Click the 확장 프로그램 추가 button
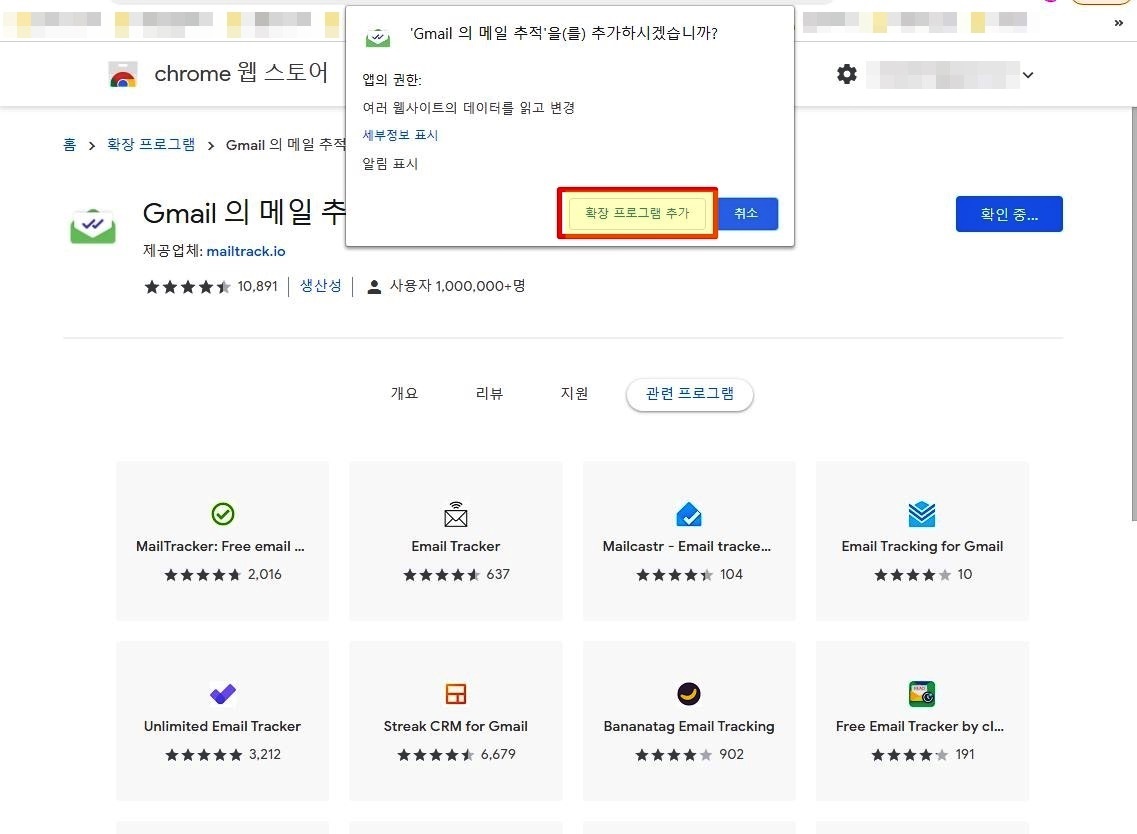This screenshot has height=834, width=1137. tap(637, 213)
